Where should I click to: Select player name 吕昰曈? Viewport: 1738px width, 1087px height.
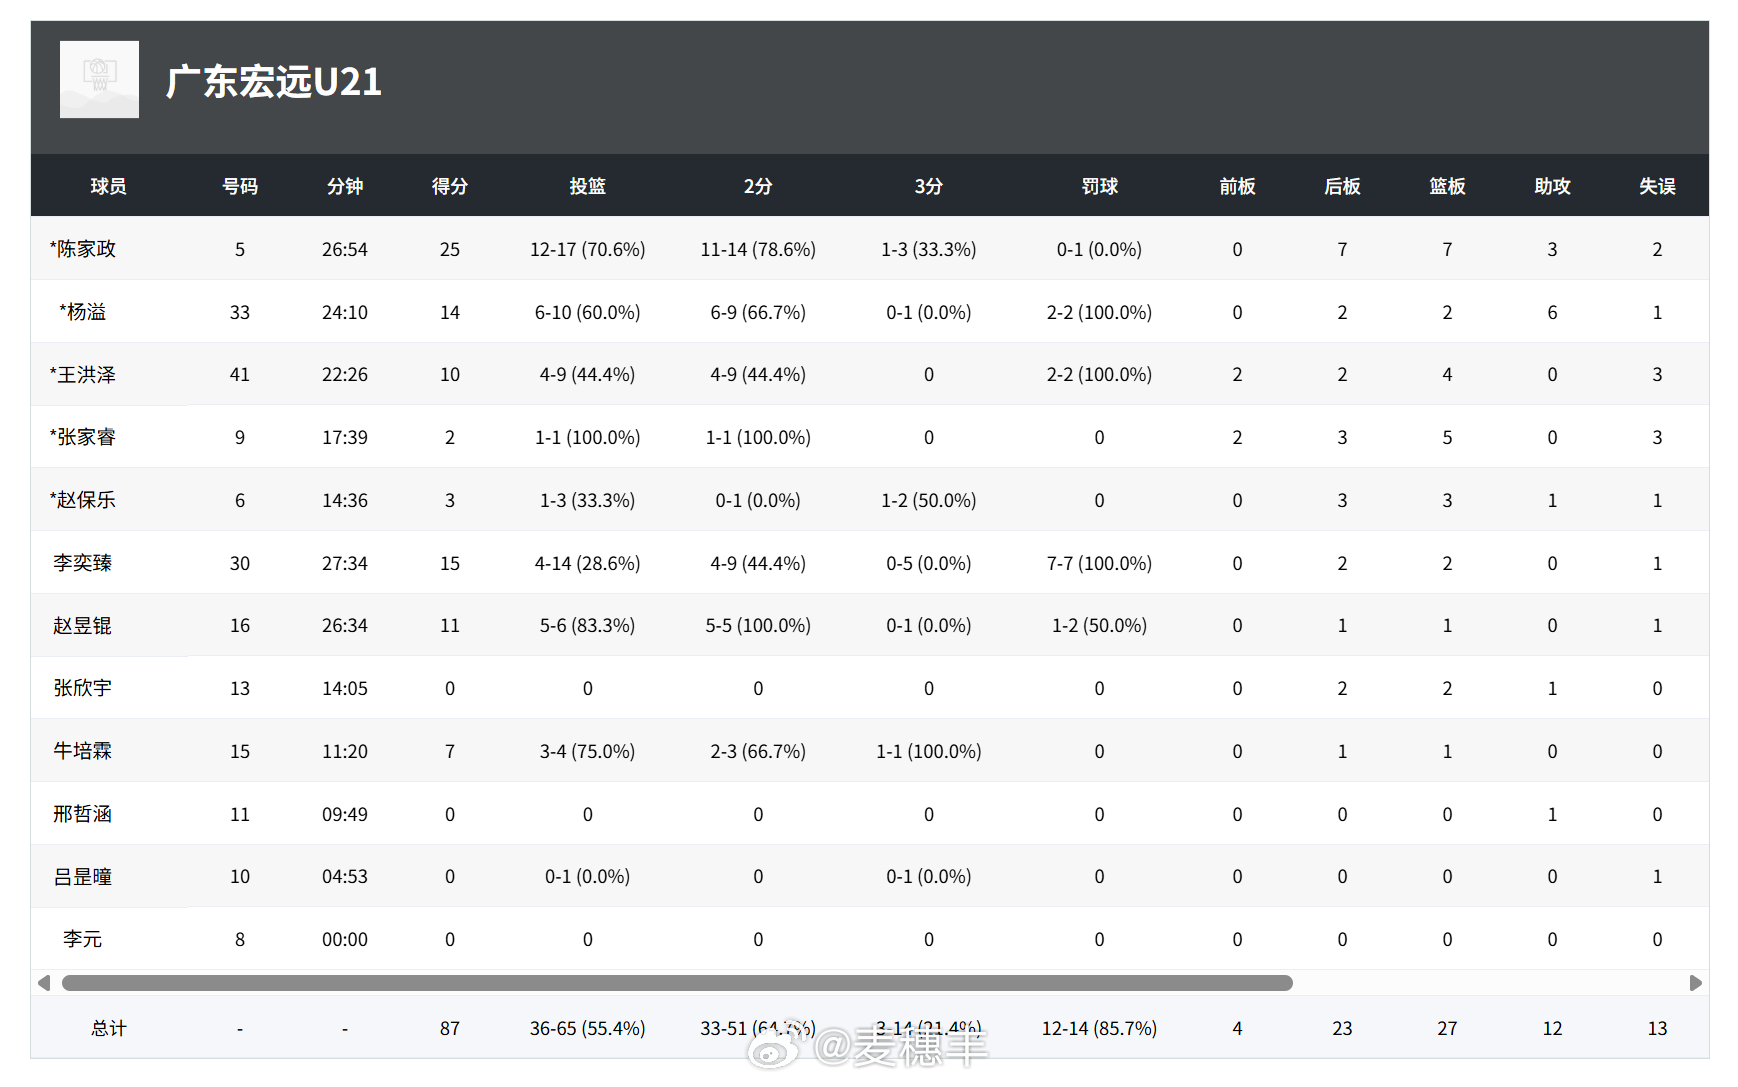click(x=83, y=877)
